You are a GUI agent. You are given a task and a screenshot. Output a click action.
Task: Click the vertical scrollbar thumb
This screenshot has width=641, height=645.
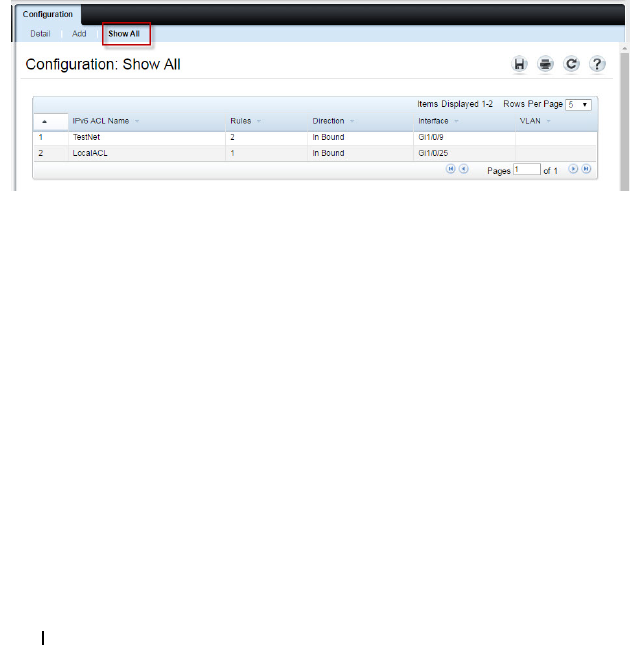coord(625,122)
